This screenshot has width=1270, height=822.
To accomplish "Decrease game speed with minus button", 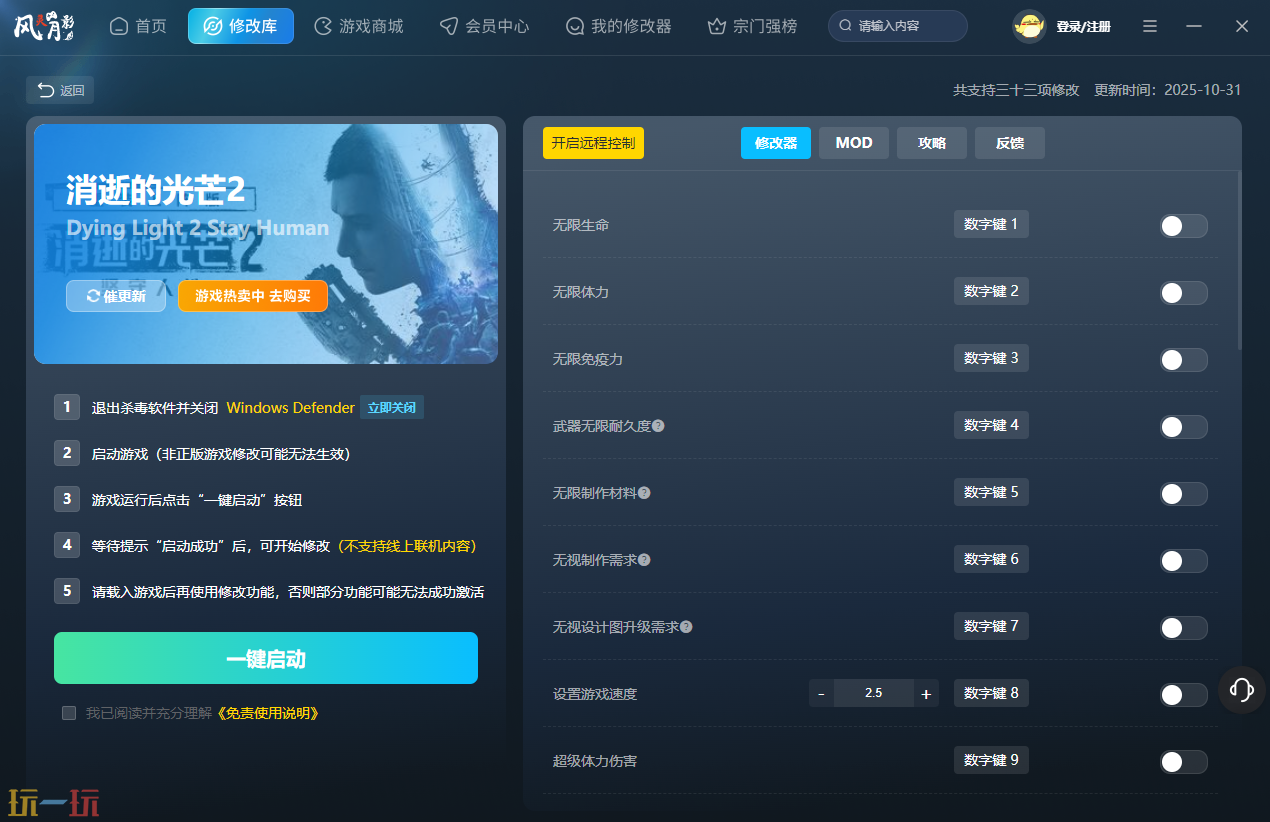I will 822,693.
